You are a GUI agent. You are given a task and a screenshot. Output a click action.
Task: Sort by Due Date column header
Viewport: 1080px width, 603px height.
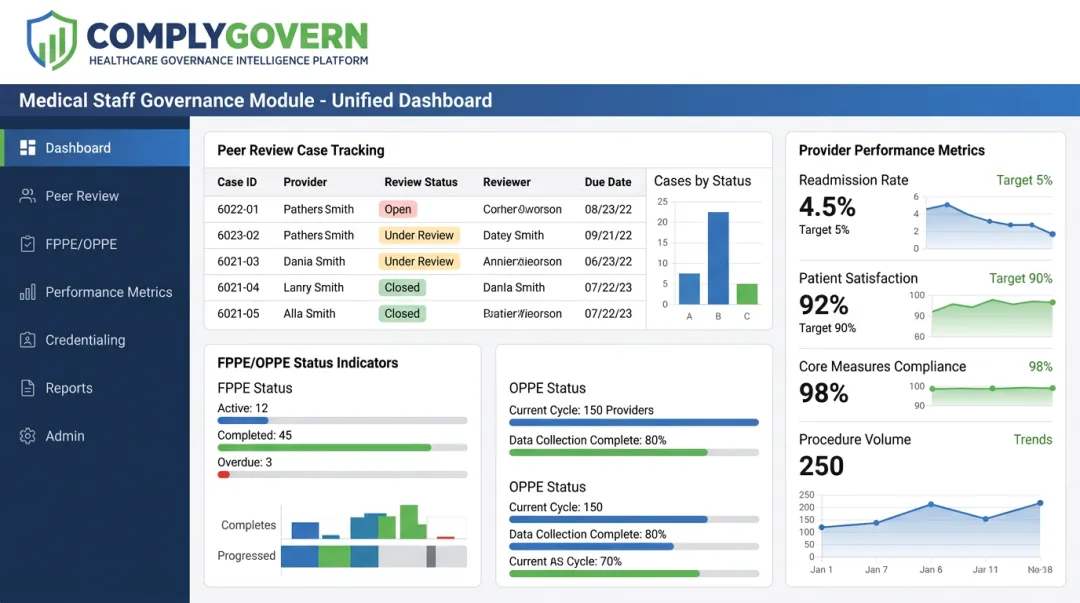coord(608,182)
